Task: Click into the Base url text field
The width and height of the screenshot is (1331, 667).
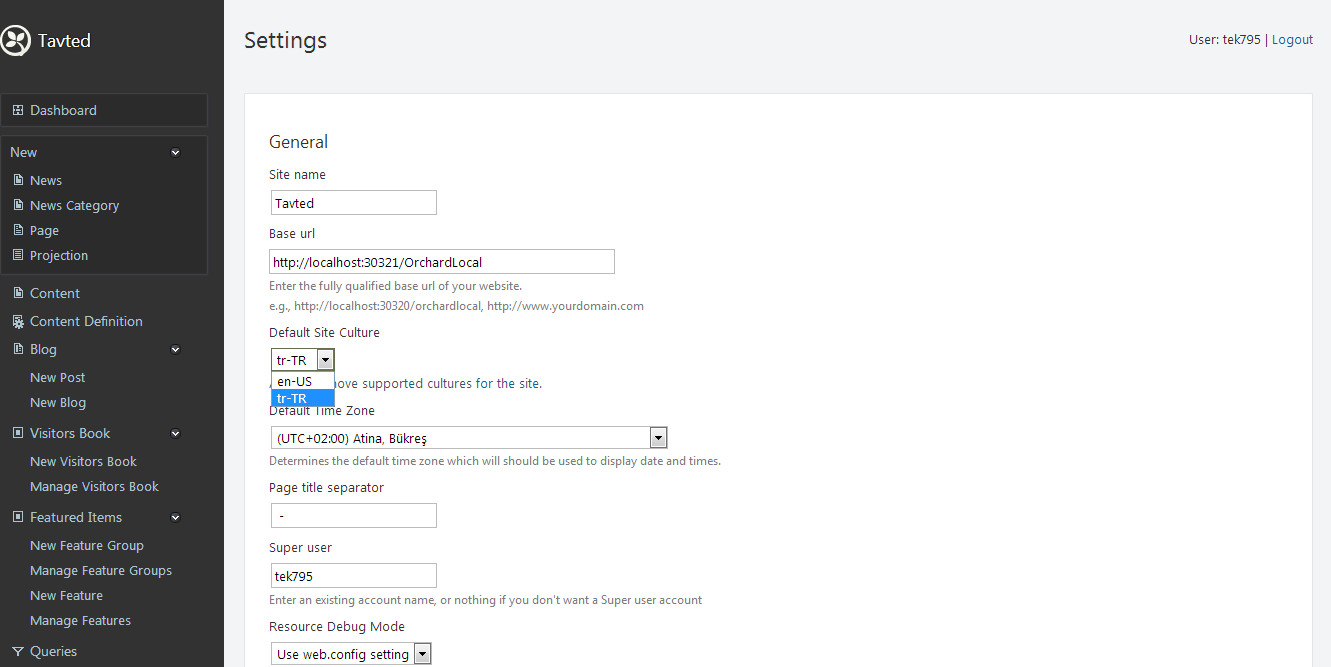Action: point(442,262)
